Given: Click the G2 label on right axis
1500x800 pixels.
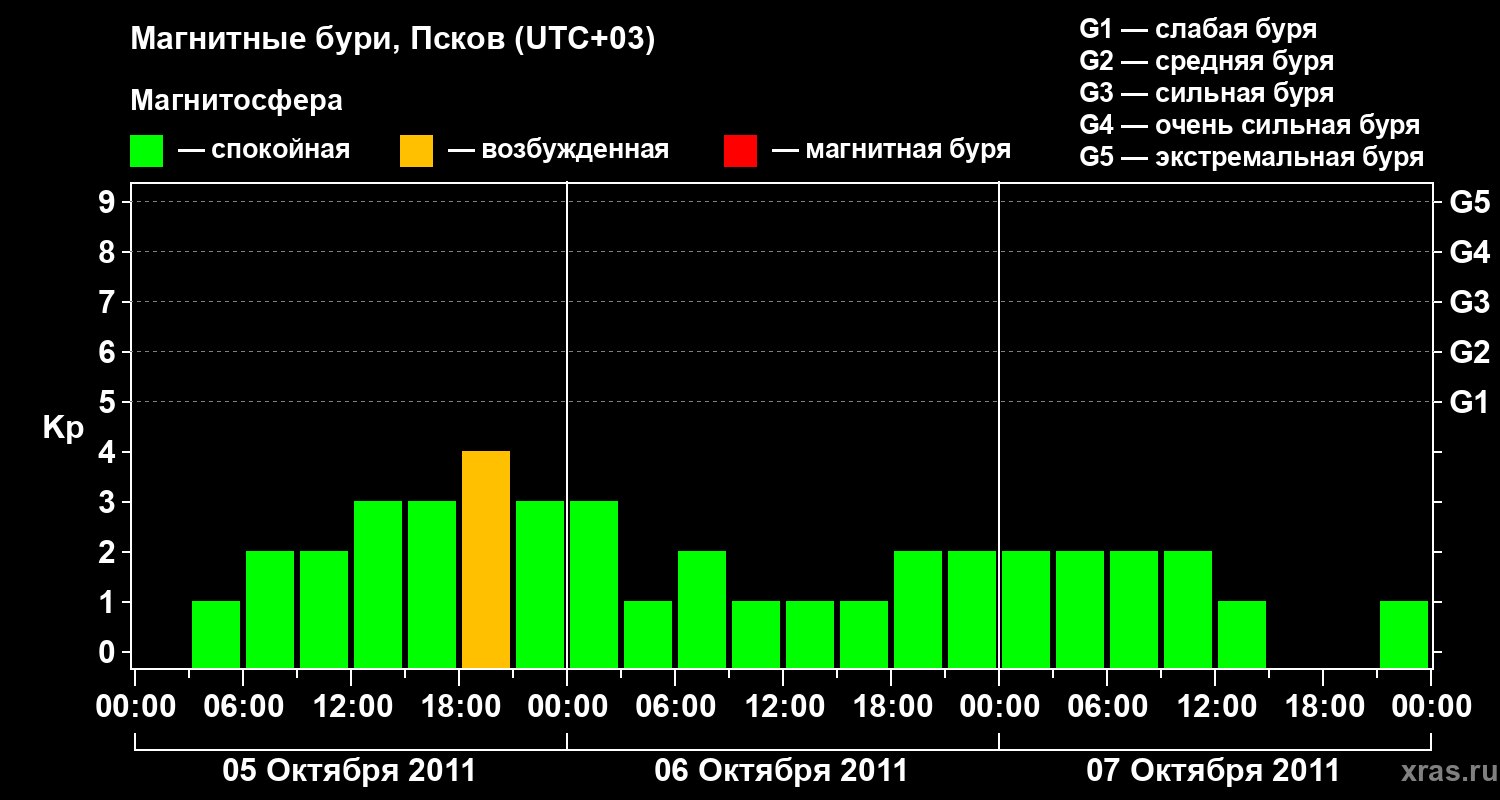Looking at the screenshot, I should 1469,352.
